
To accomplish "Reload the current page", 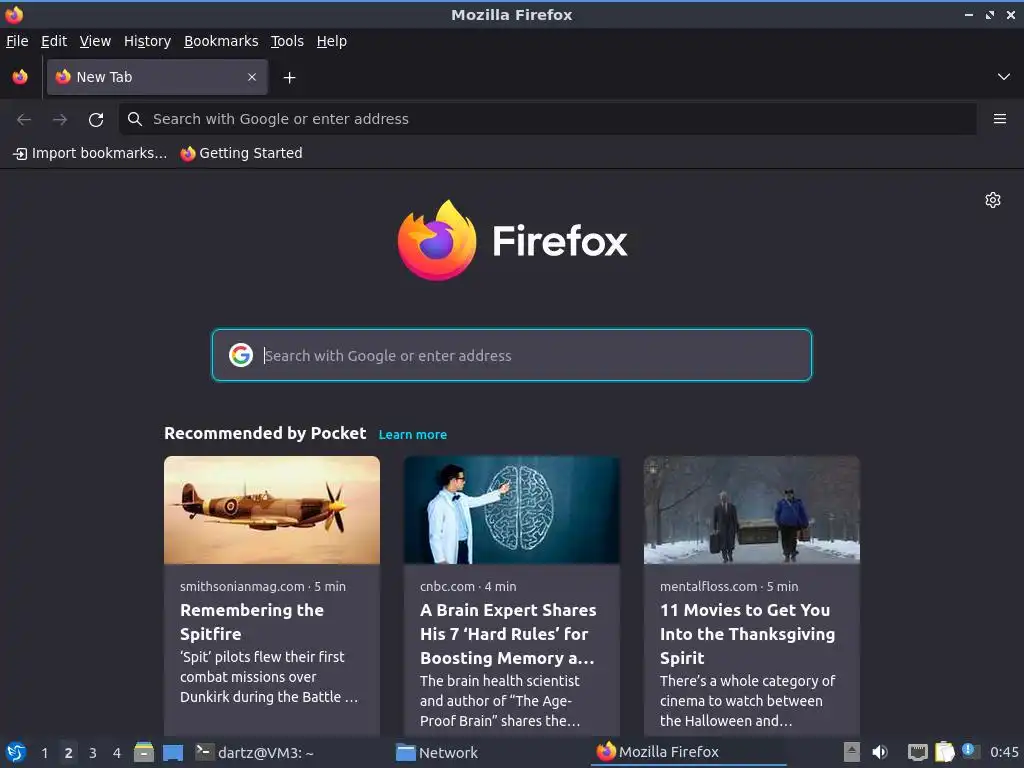I will click(96, 119).
